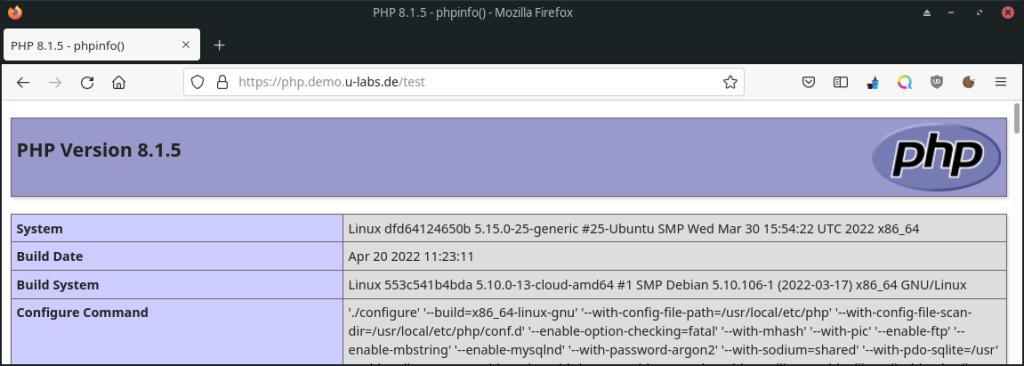This screenshot has height=366, width=1024.
Task: Open tracking protection shield panel
Action: [198, 82]
